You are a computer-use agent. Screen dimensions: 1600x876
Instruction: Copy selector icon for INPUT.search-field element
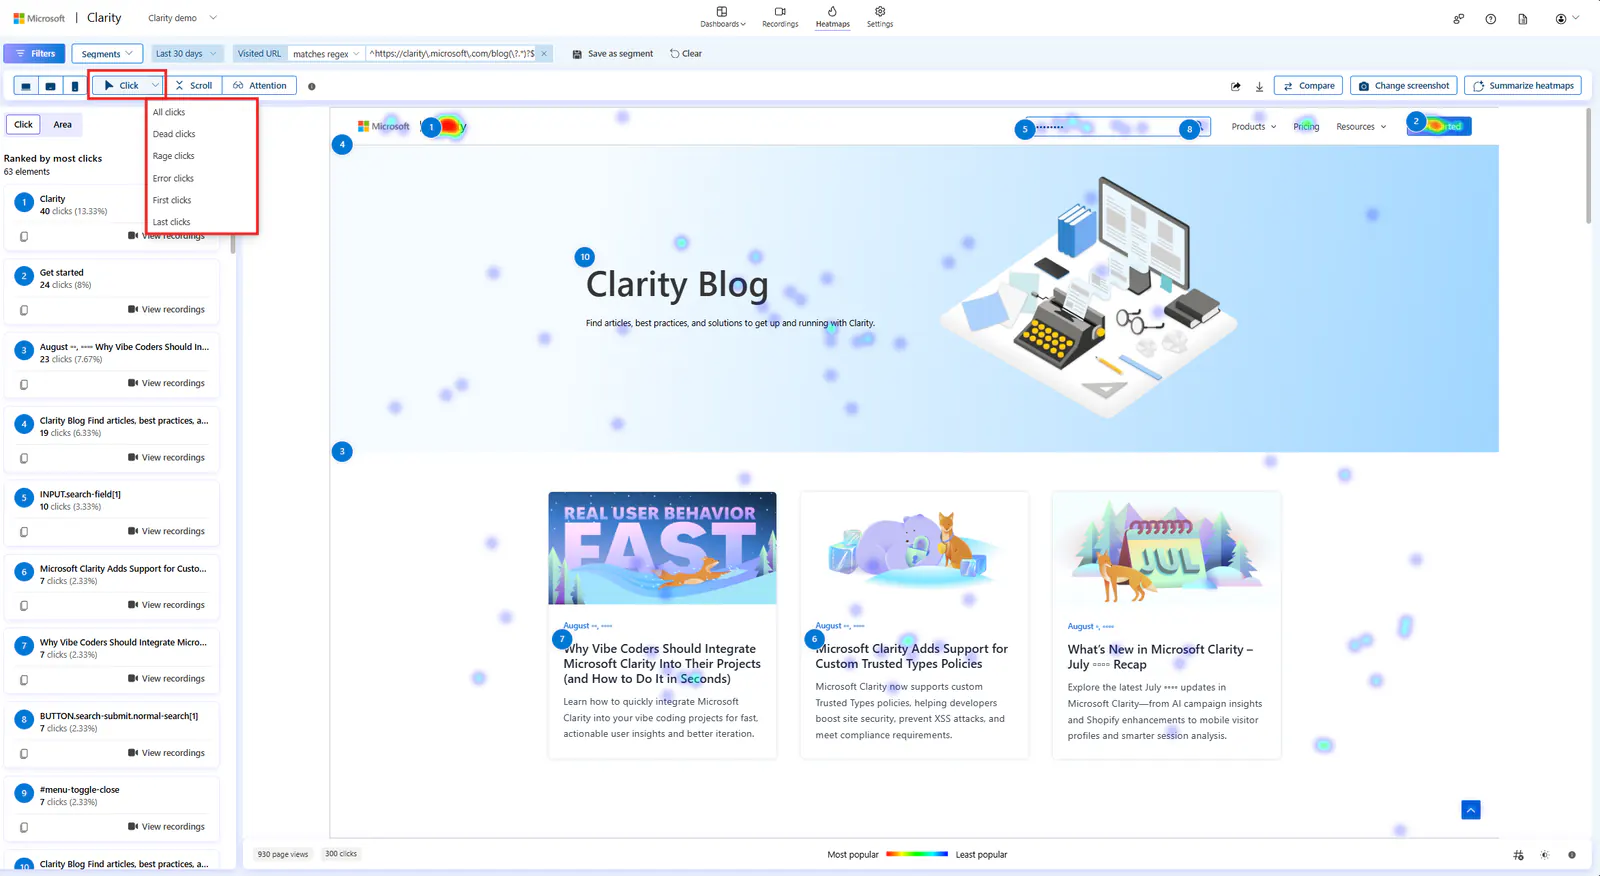pos(24,532)
